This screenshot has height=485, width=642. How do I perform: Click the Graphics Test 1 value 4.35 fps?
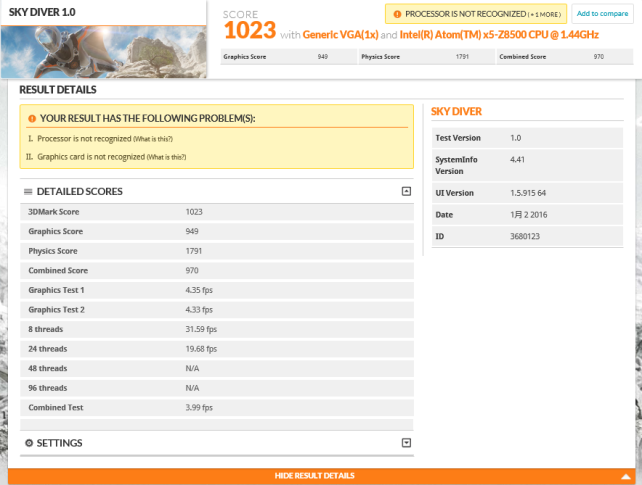pyautogui.click(x=199, y=290)
